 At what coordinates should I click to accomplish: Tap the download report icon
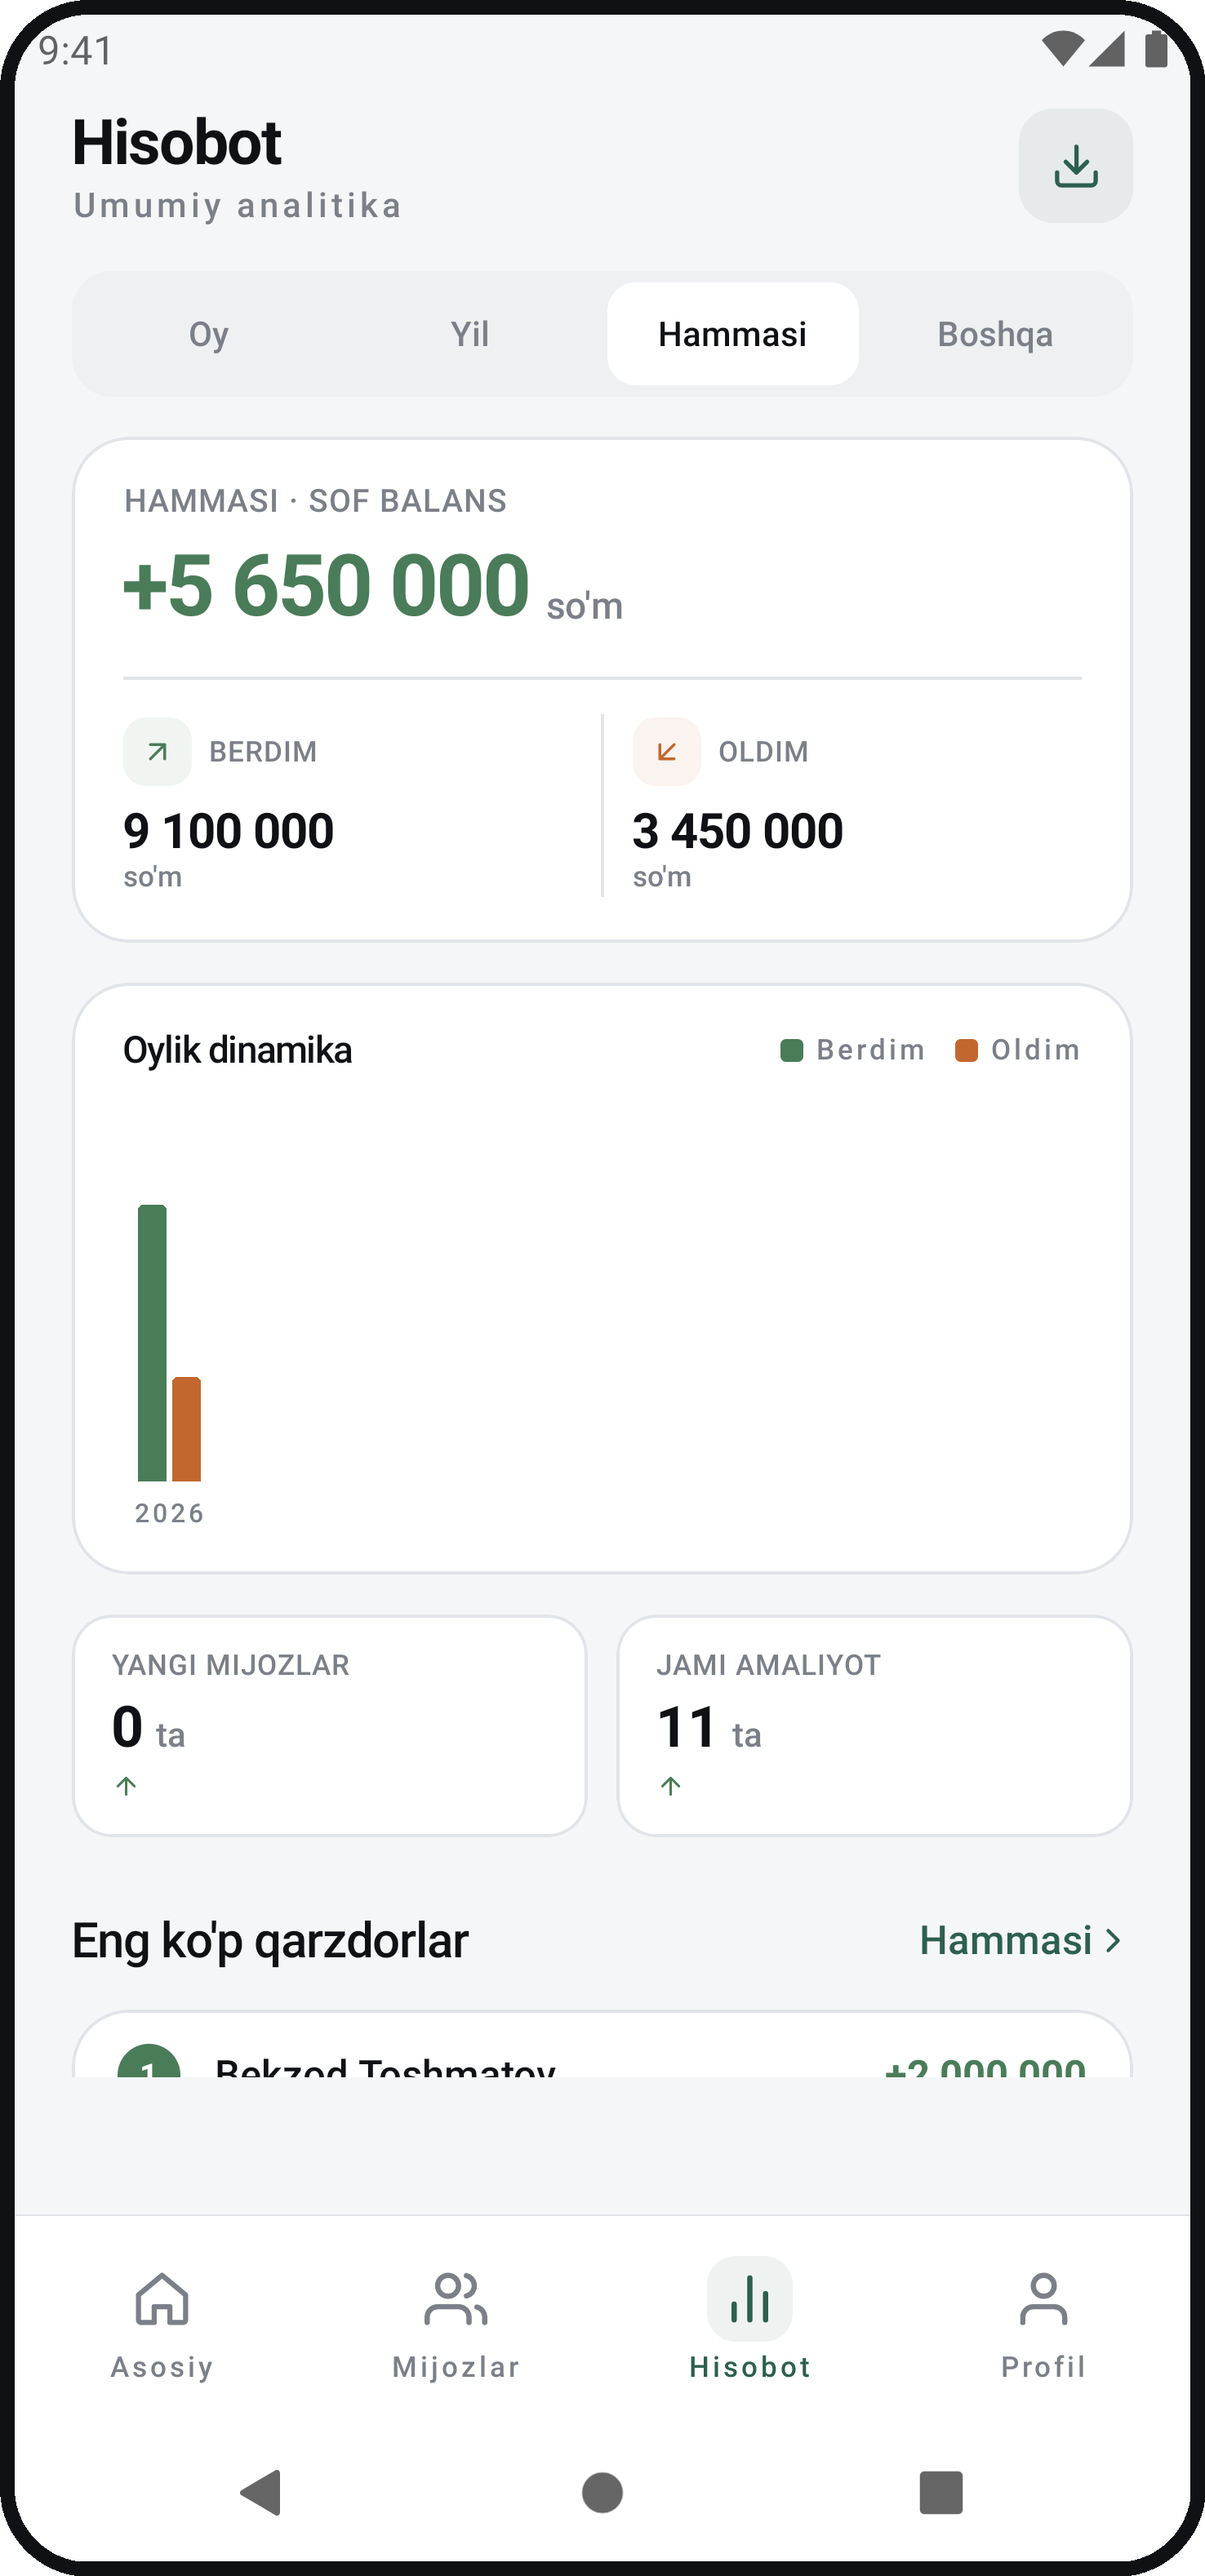pos(1075,165)
